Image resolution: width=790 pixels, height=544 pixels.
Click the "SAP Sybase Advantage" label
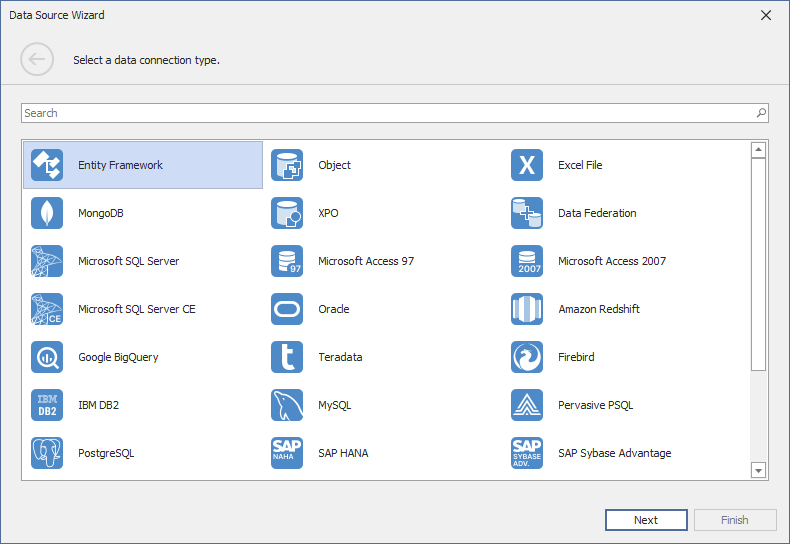click(x=614, y=453)
